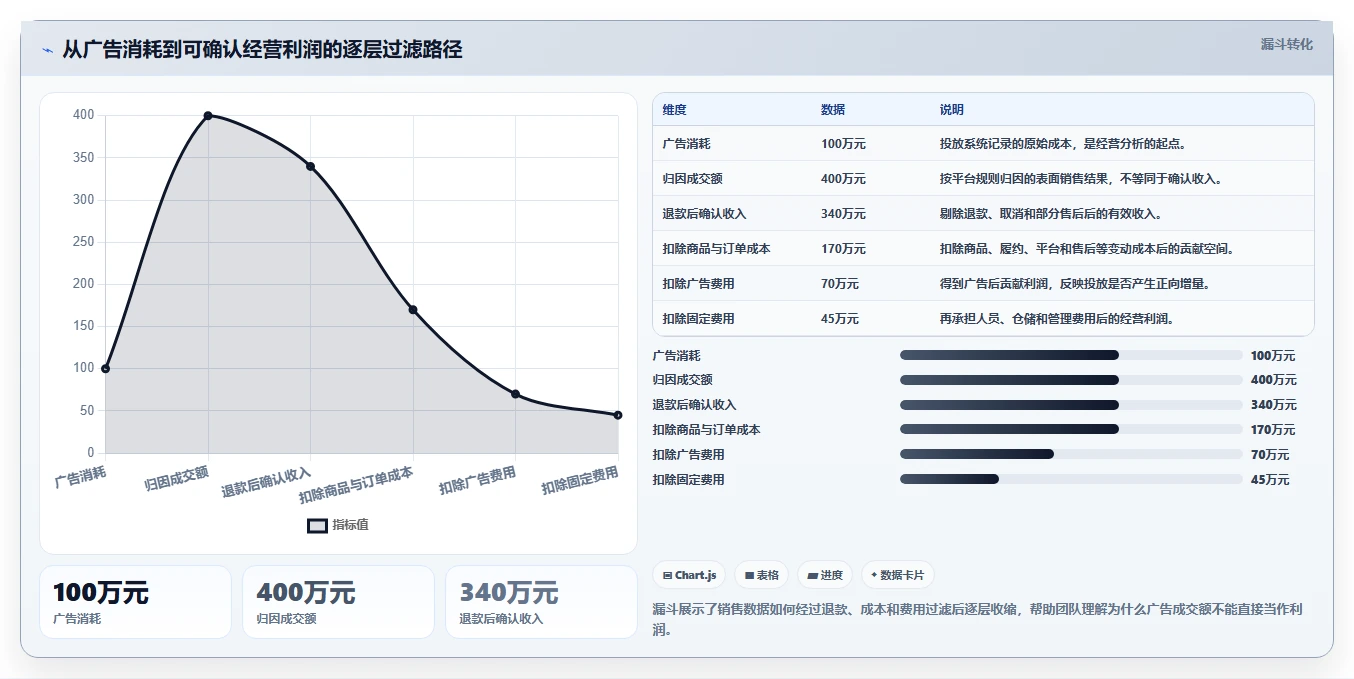
Task: Click the 数据卡片 tag
Action: click(x=897, y=575)
